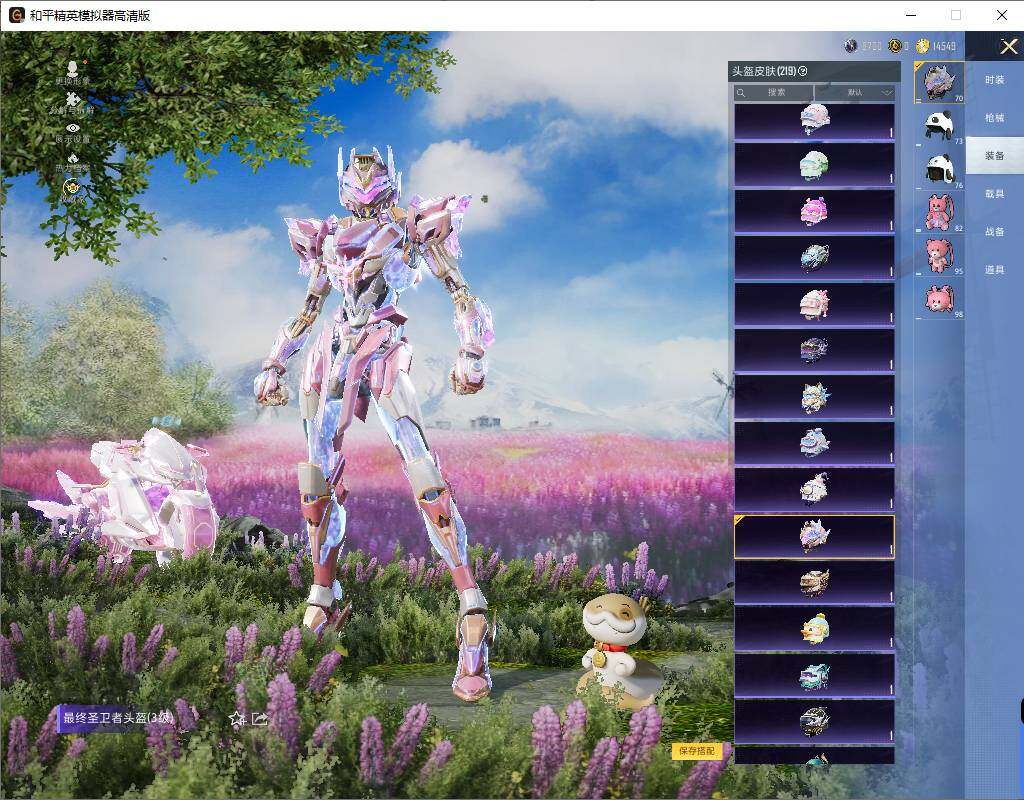Close the wardrobe with the X icon

point(1008,46)
